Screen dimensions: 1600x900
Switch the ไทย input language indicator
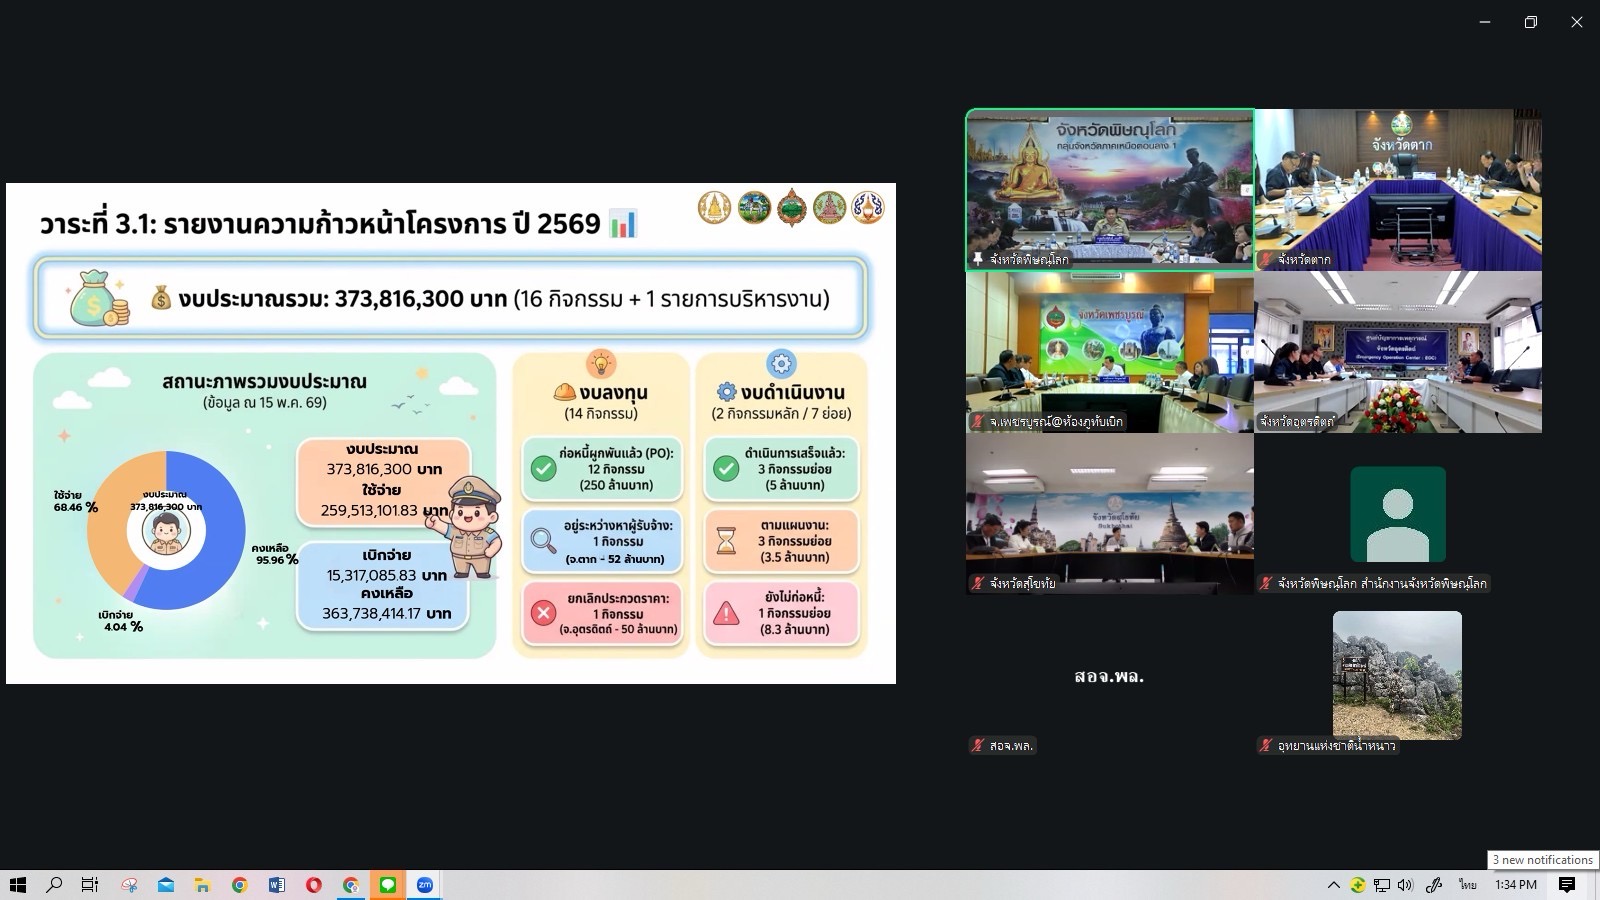1468,885
